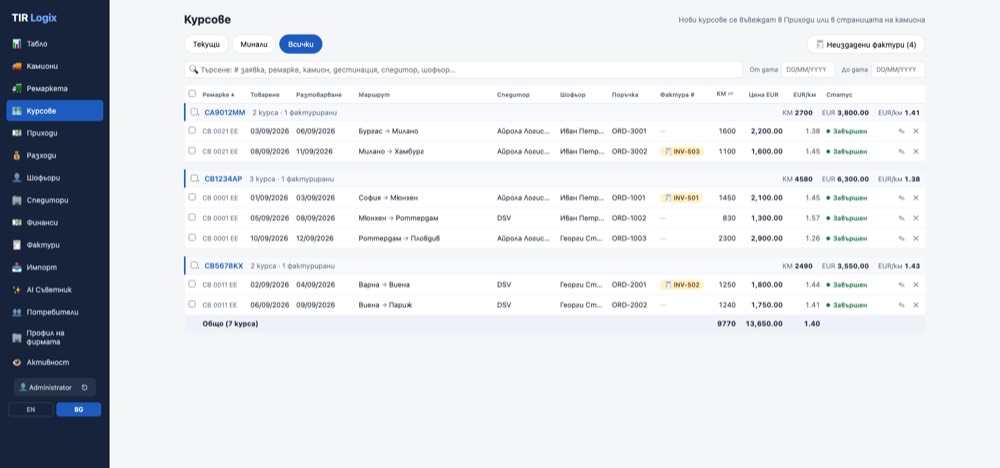This screenshot has width=1000, height=468.
Task: Open truck CB5678KX link
Action: coord(224,266)
